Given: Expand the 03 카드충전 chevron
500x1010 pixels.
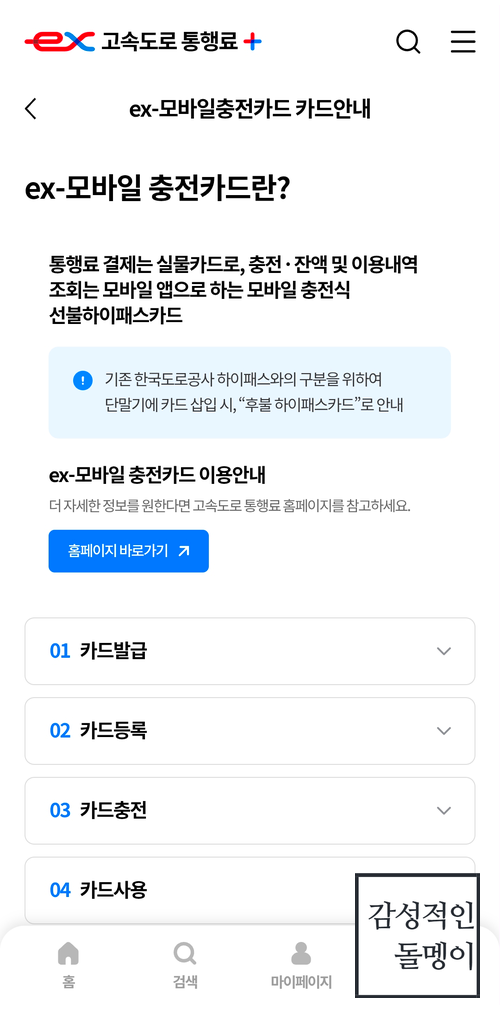Looking at the screenshot, I should pyautogui.click(x=443, y=810).
